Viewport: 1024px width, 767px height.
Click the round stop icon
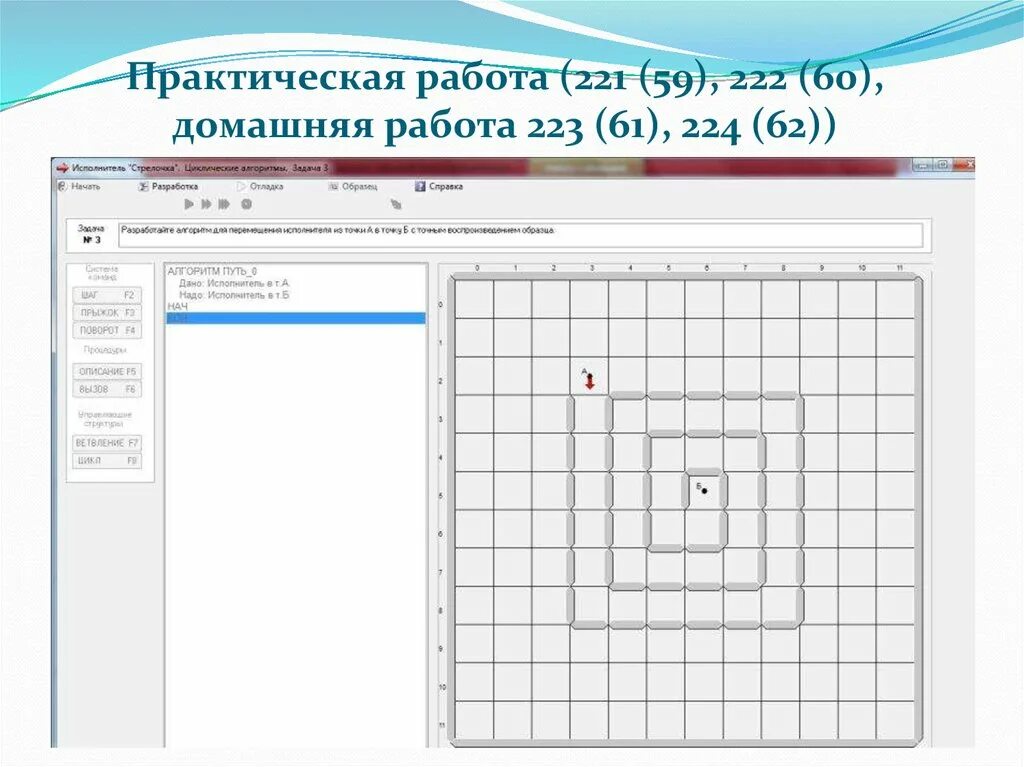coord(246,204)
